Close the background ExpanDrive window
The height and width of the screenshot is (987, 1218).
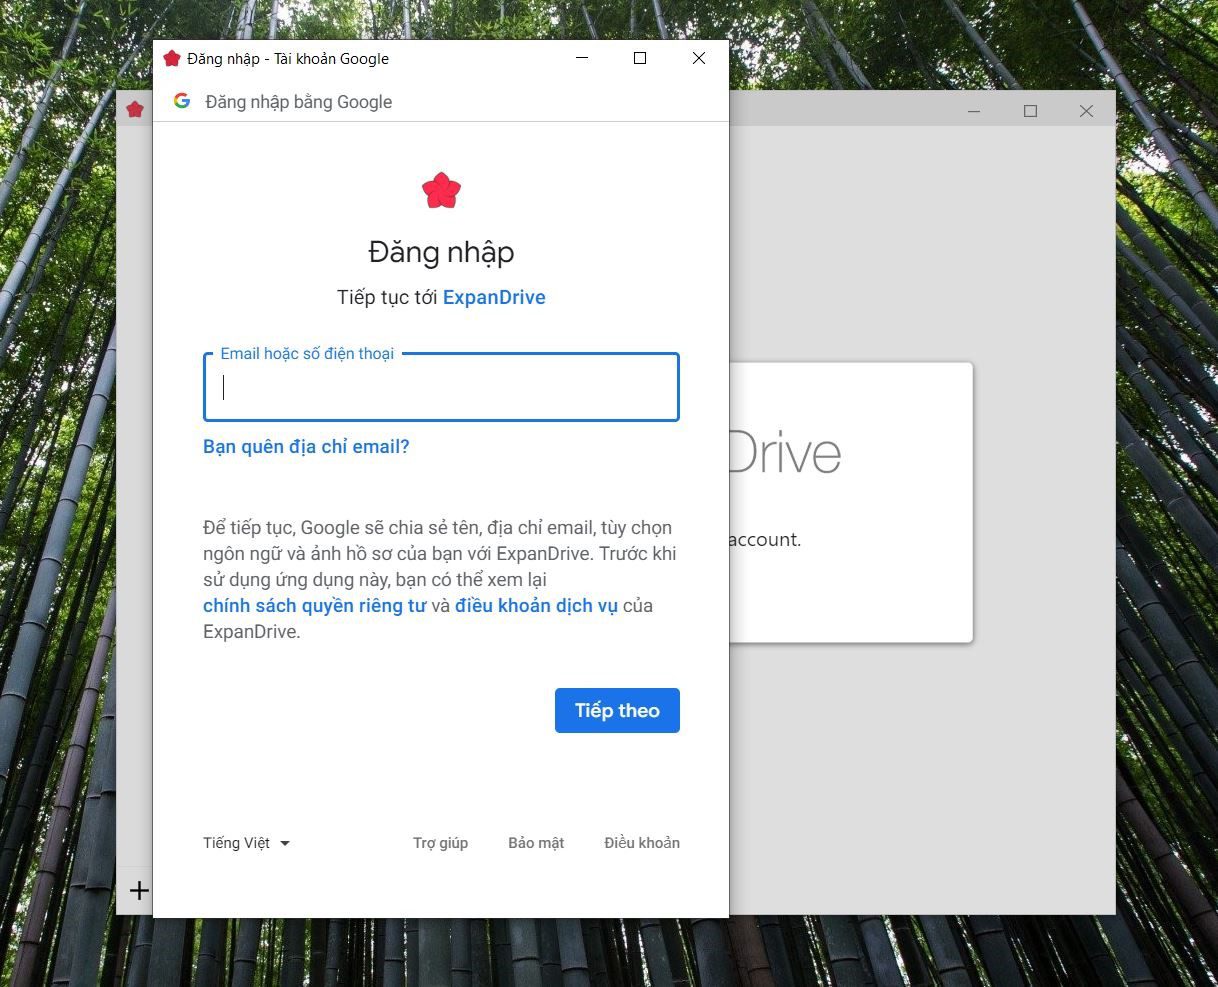tap(1086, 111)
